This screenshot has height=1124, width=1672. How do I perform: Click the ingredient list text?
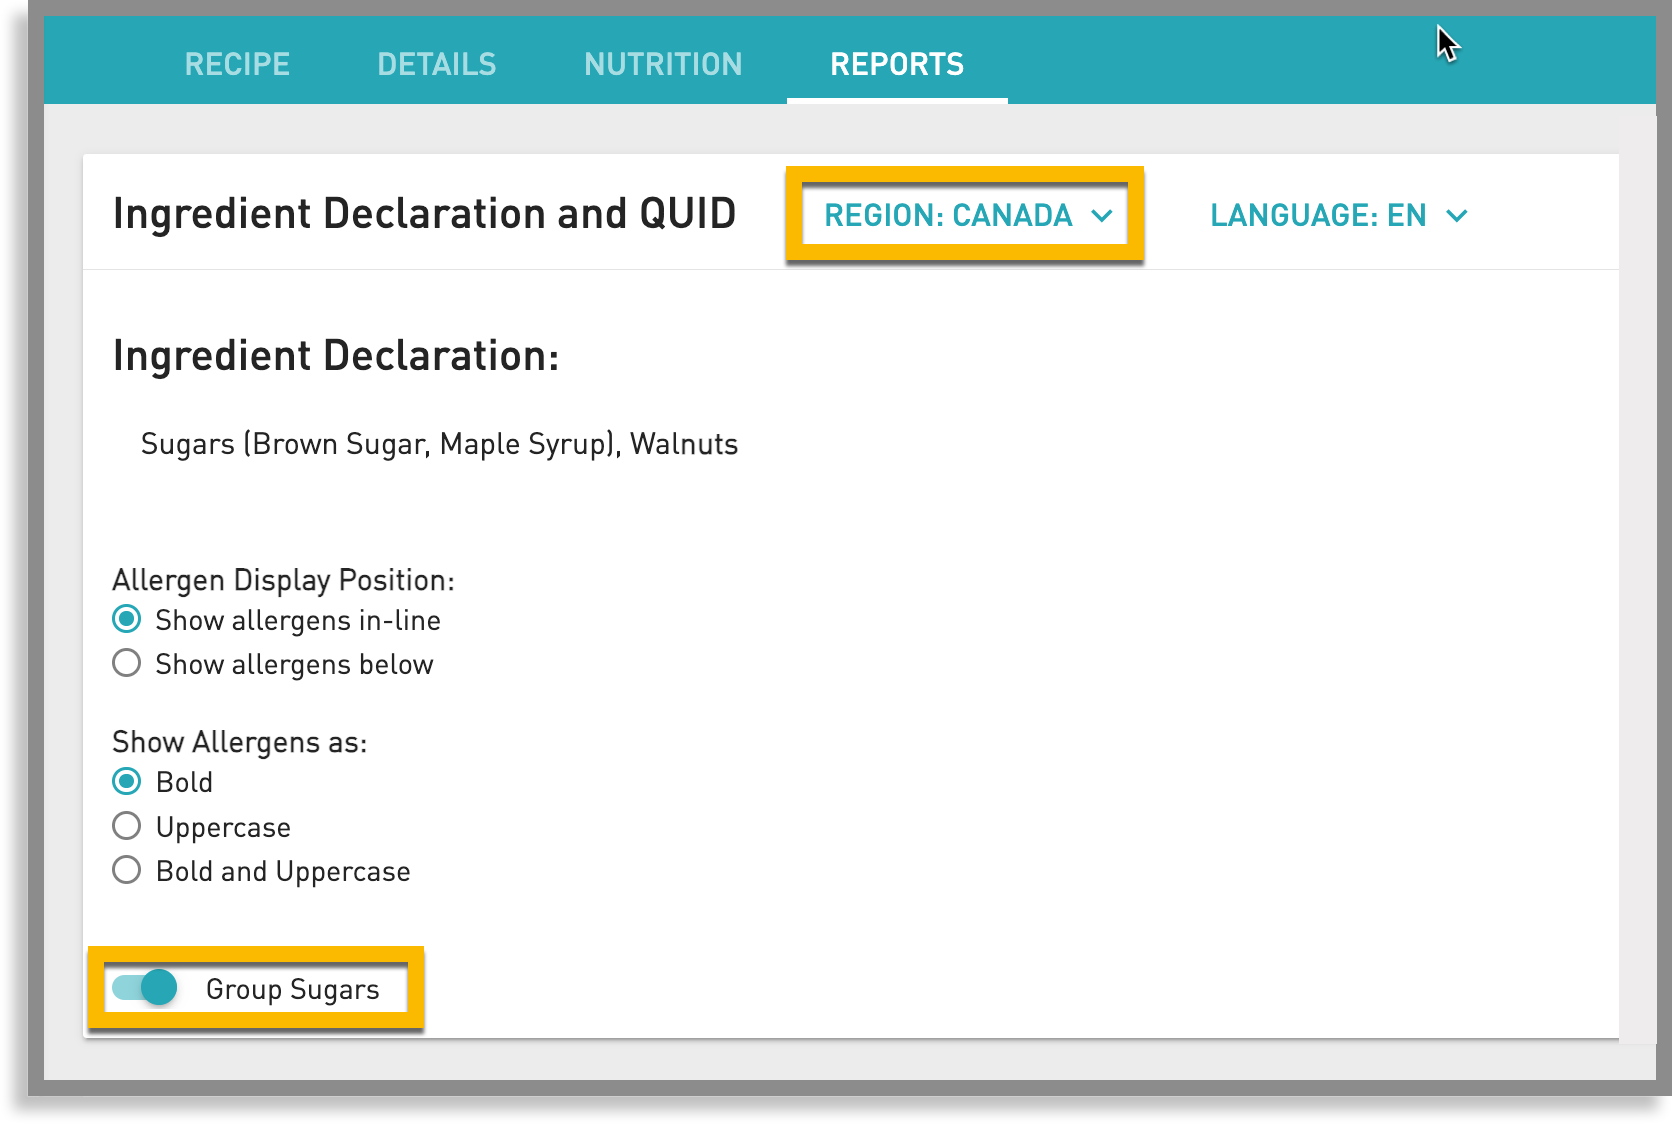coord(440,444)
